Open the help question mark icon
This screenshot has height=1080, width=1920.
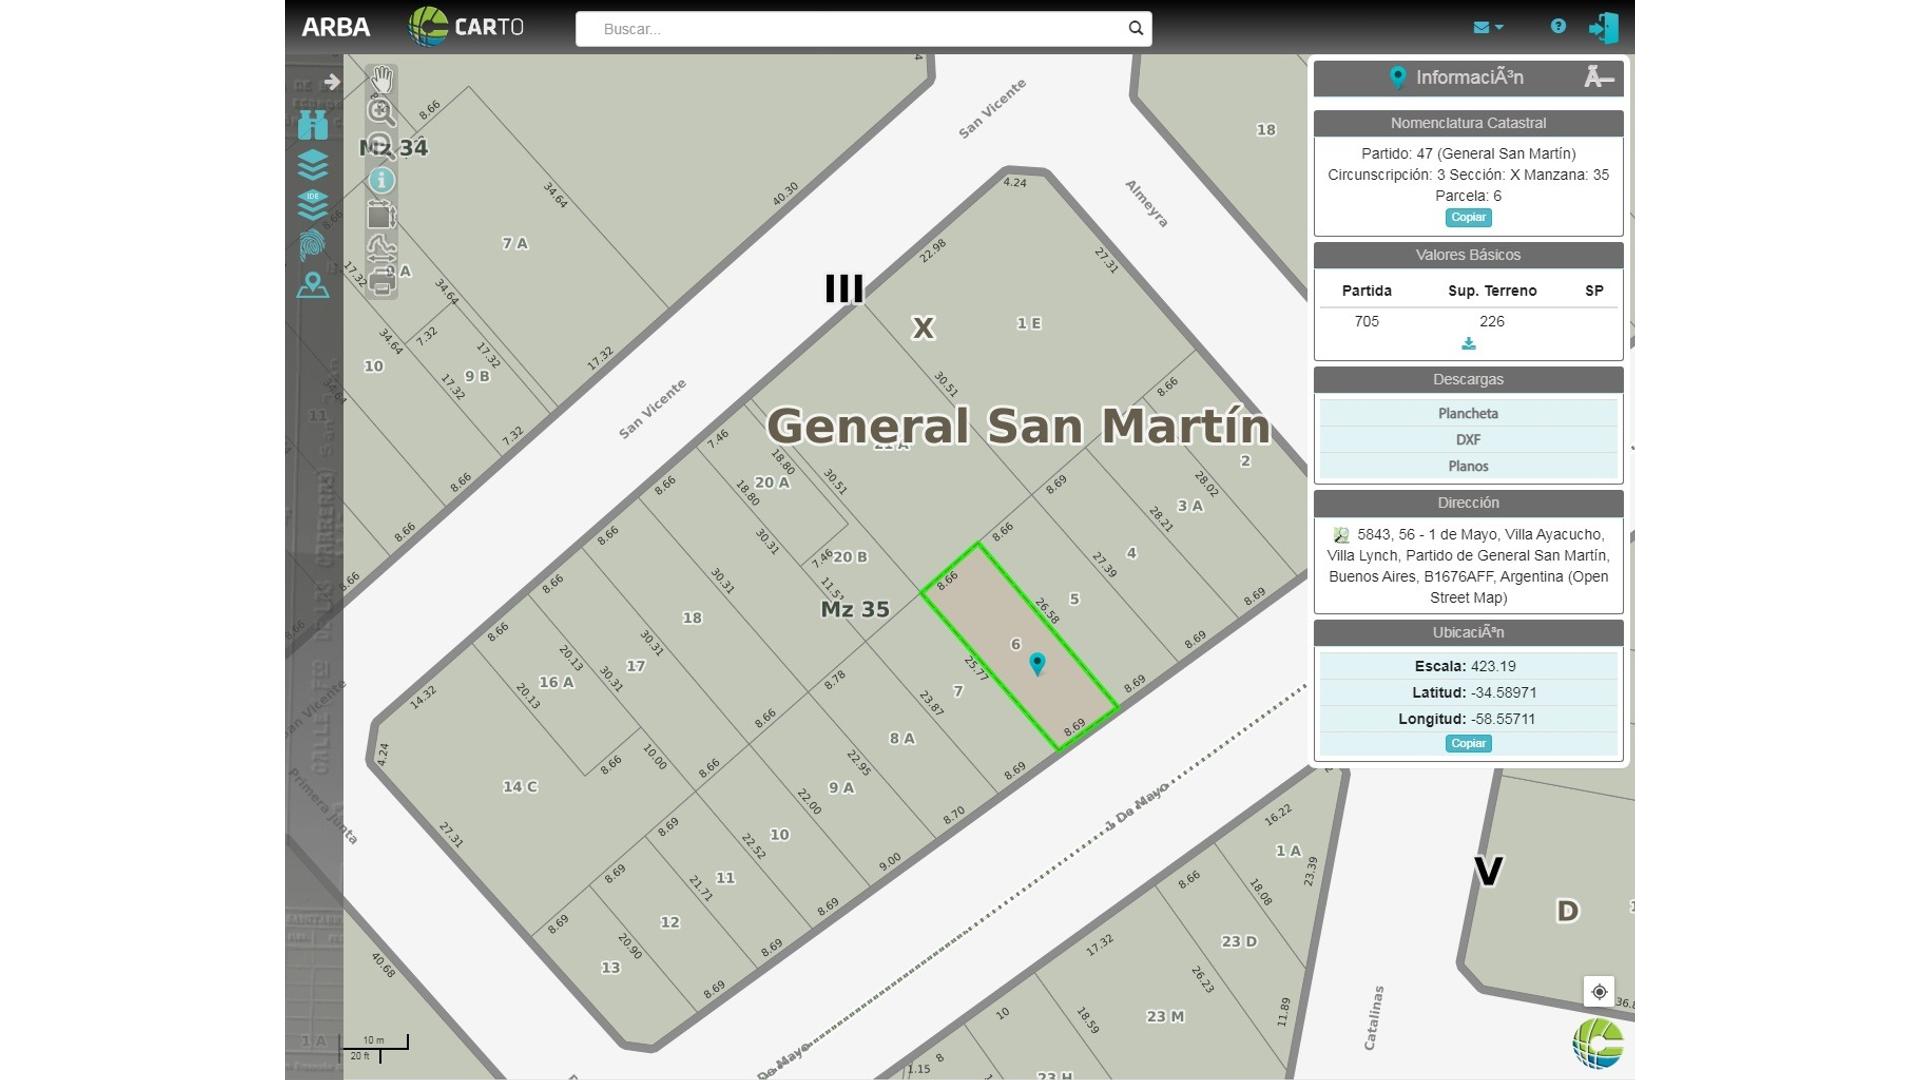tap(1558, 27)
